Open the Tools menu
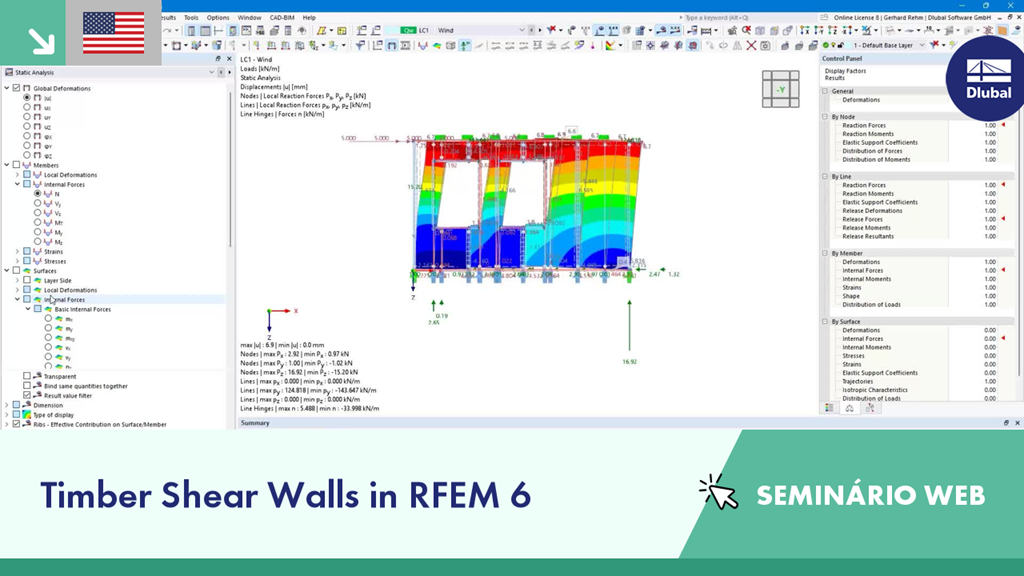Image resolution: width=1024 pixels, height=576 pixels. pyautogui.click(x=191, y=18)
